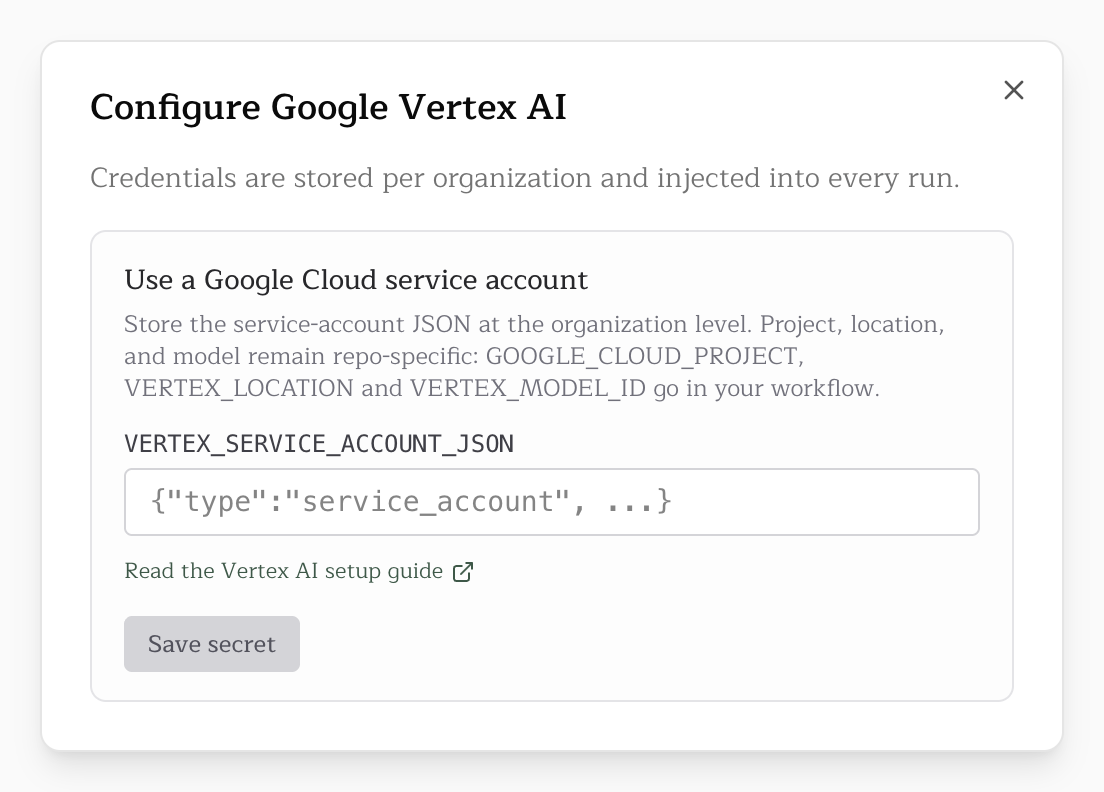This screenshot has width=1104, height=792.
Task: Click the VERTEX_SERVICE_ACCOUNT_JSON input field
Action: tap(551, 502)
